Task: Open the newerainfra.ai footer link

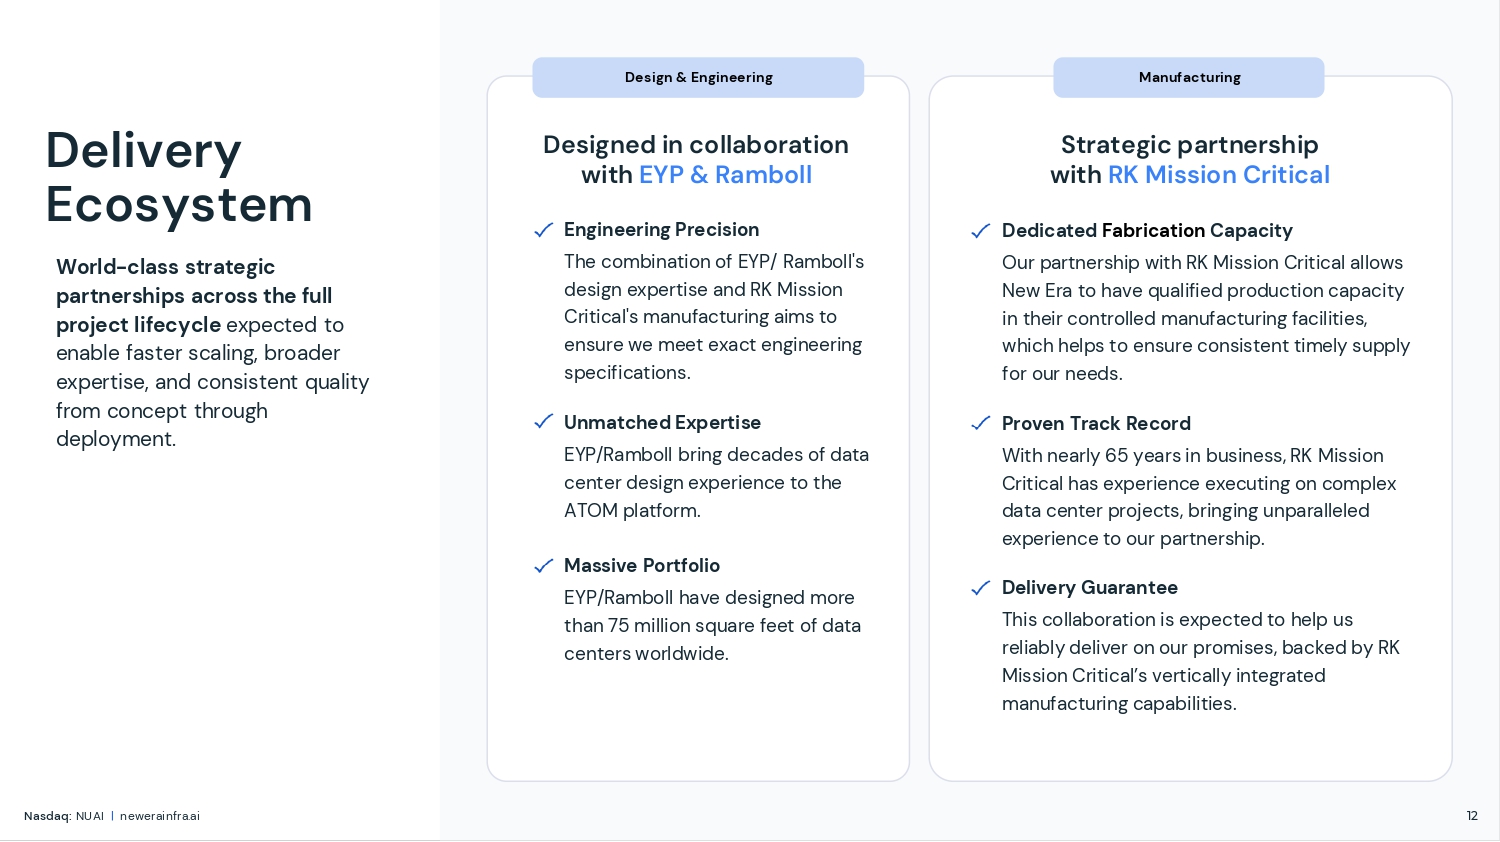Action: (x=160, y=816)
